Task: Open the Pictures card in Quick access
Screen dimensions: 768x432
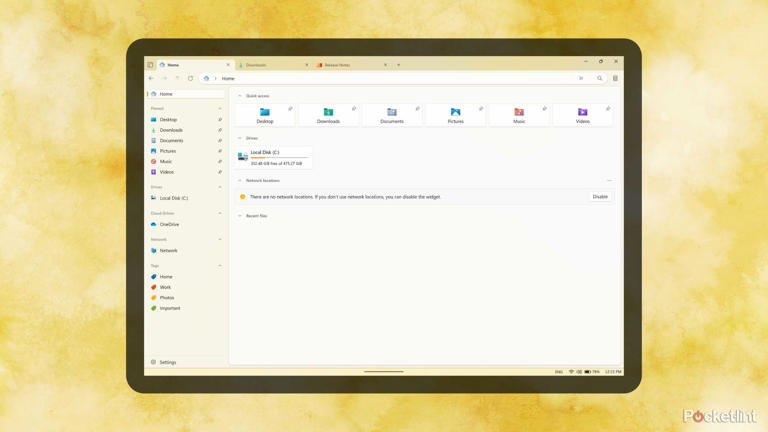Action: coord(456,115)
